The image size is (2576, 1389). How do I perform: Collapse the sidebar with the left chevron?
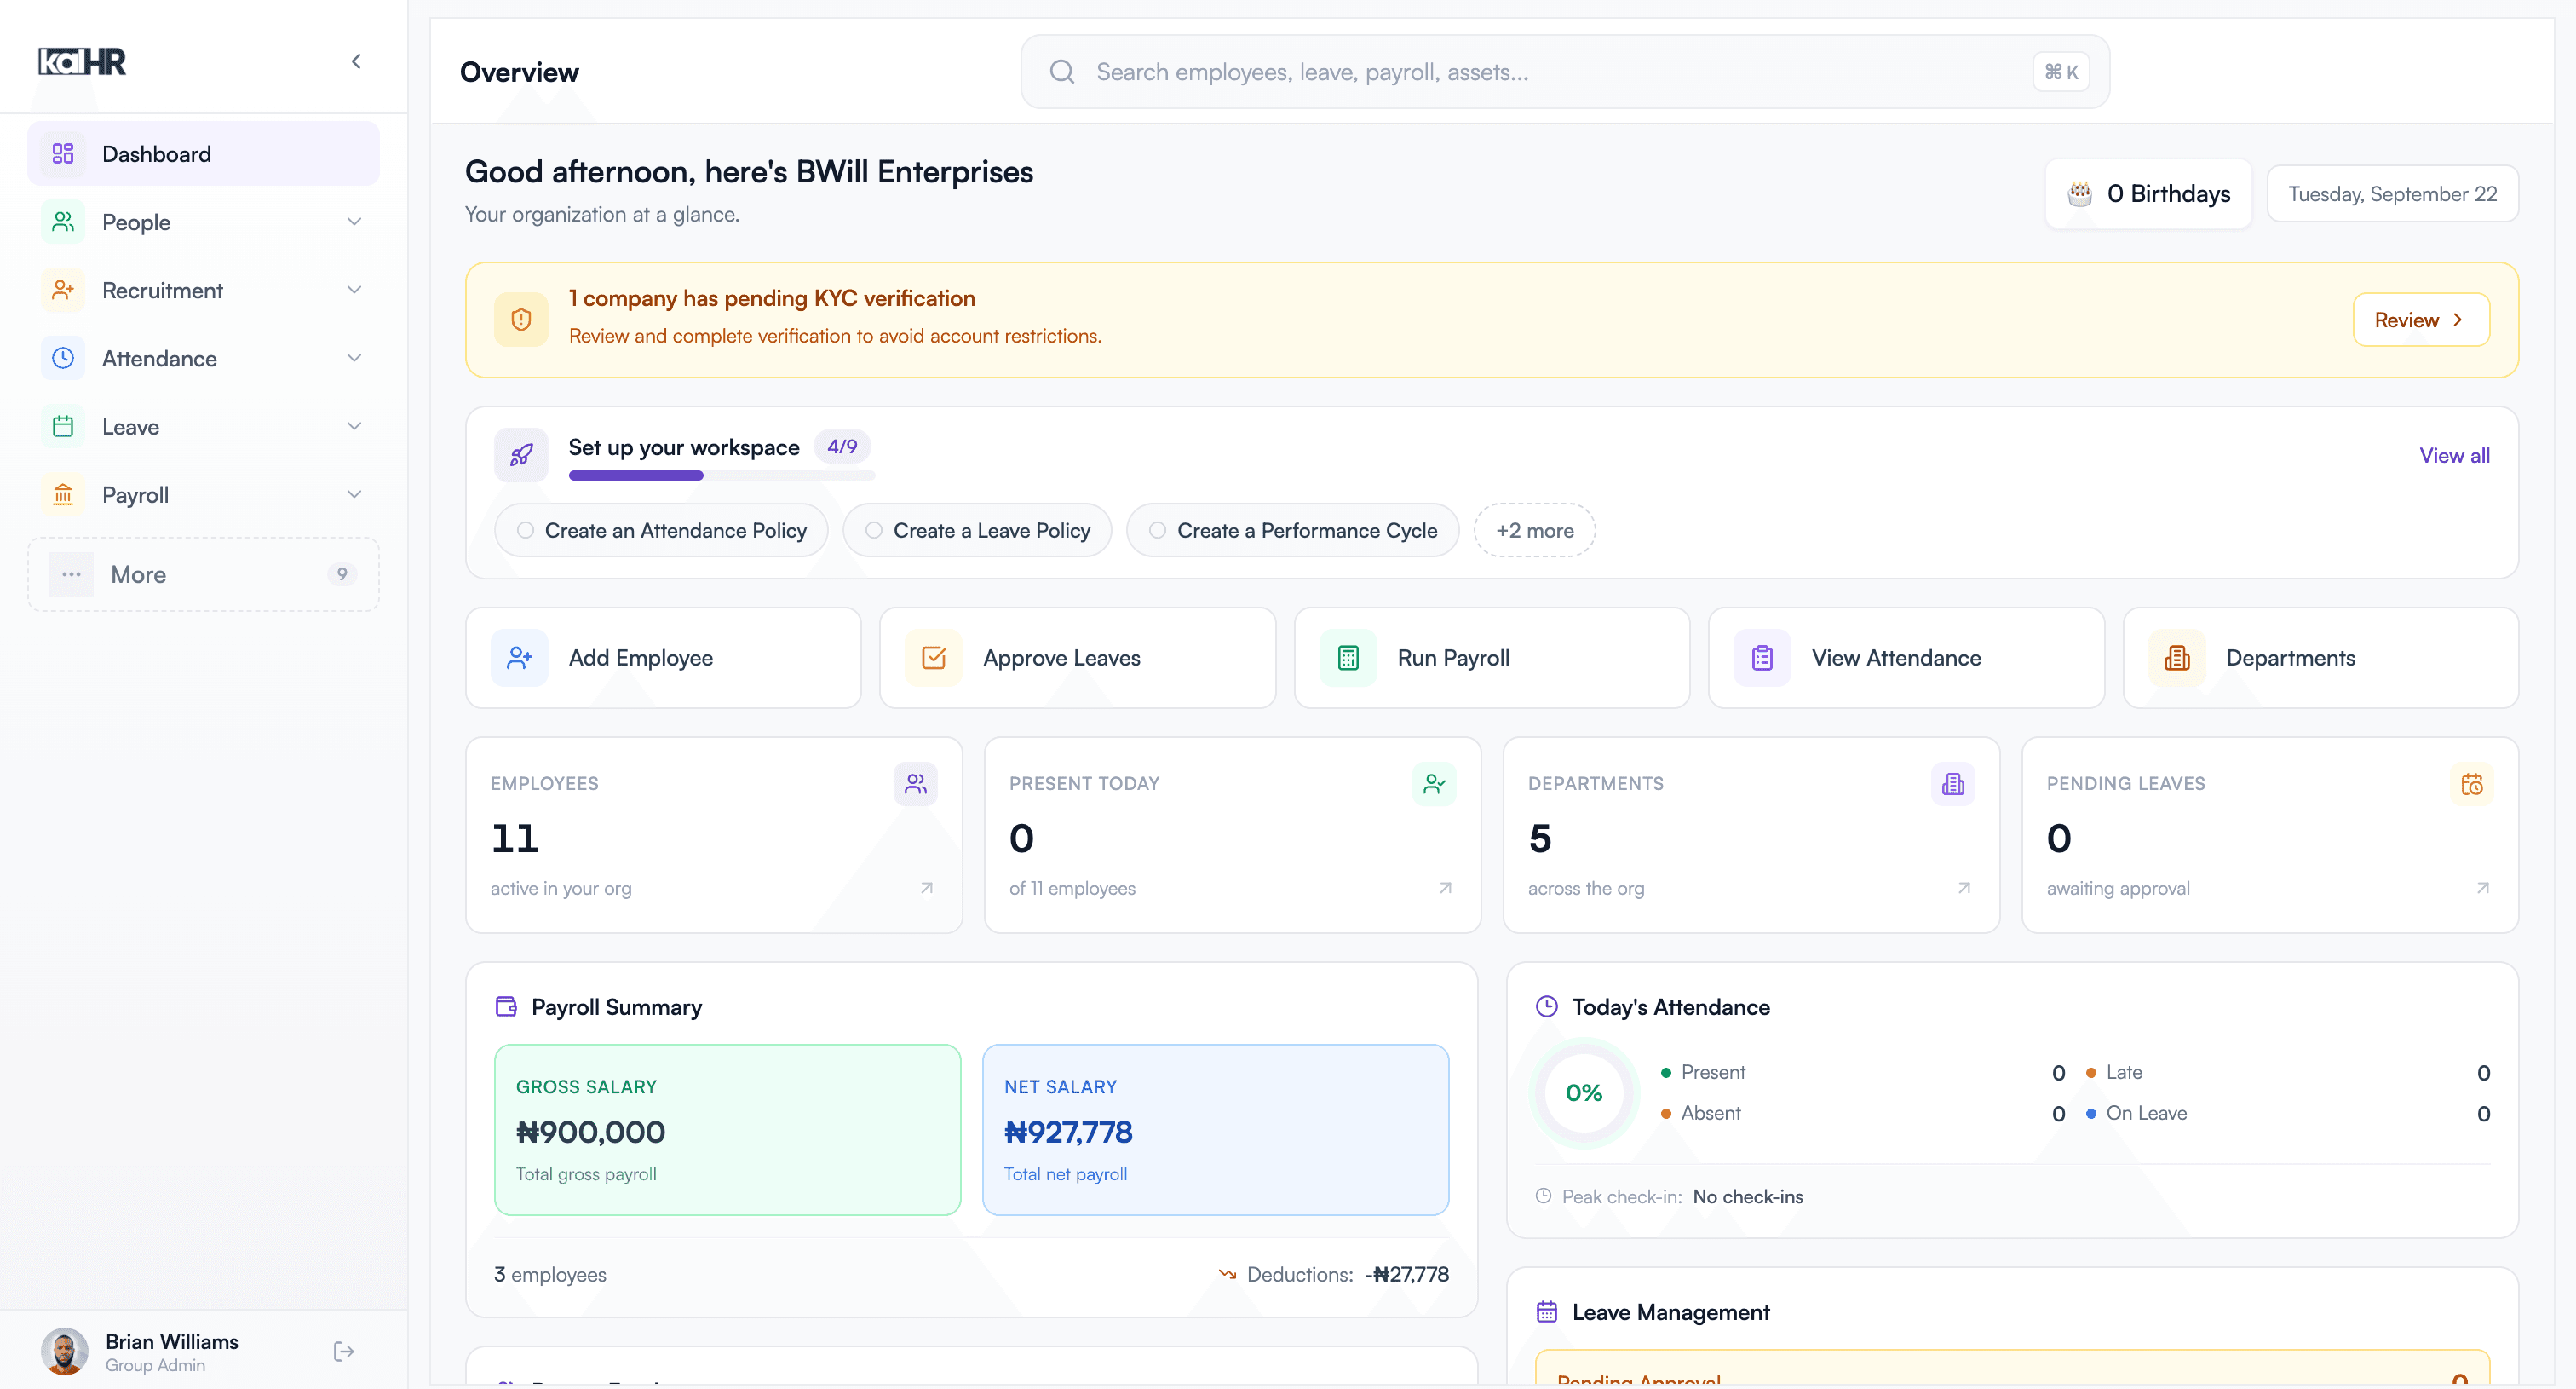tap(356, 61)
